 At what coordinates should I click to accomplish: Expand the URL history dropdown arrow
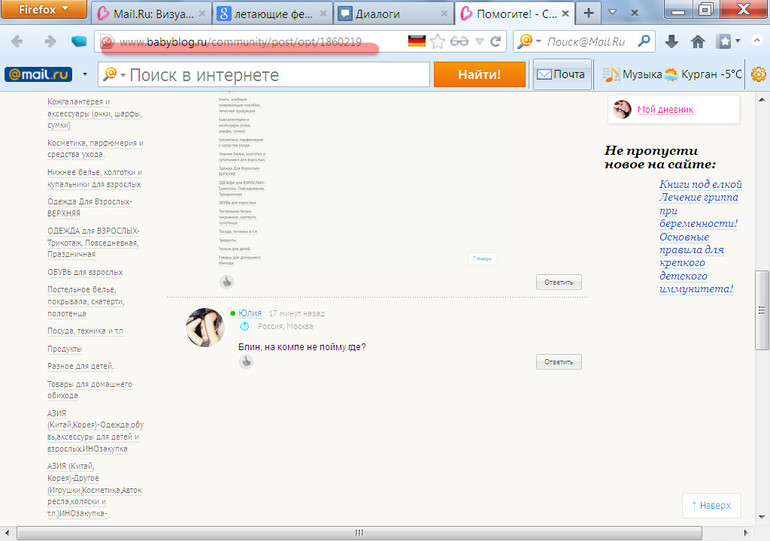pyautogui.click(x=478, y=42)
